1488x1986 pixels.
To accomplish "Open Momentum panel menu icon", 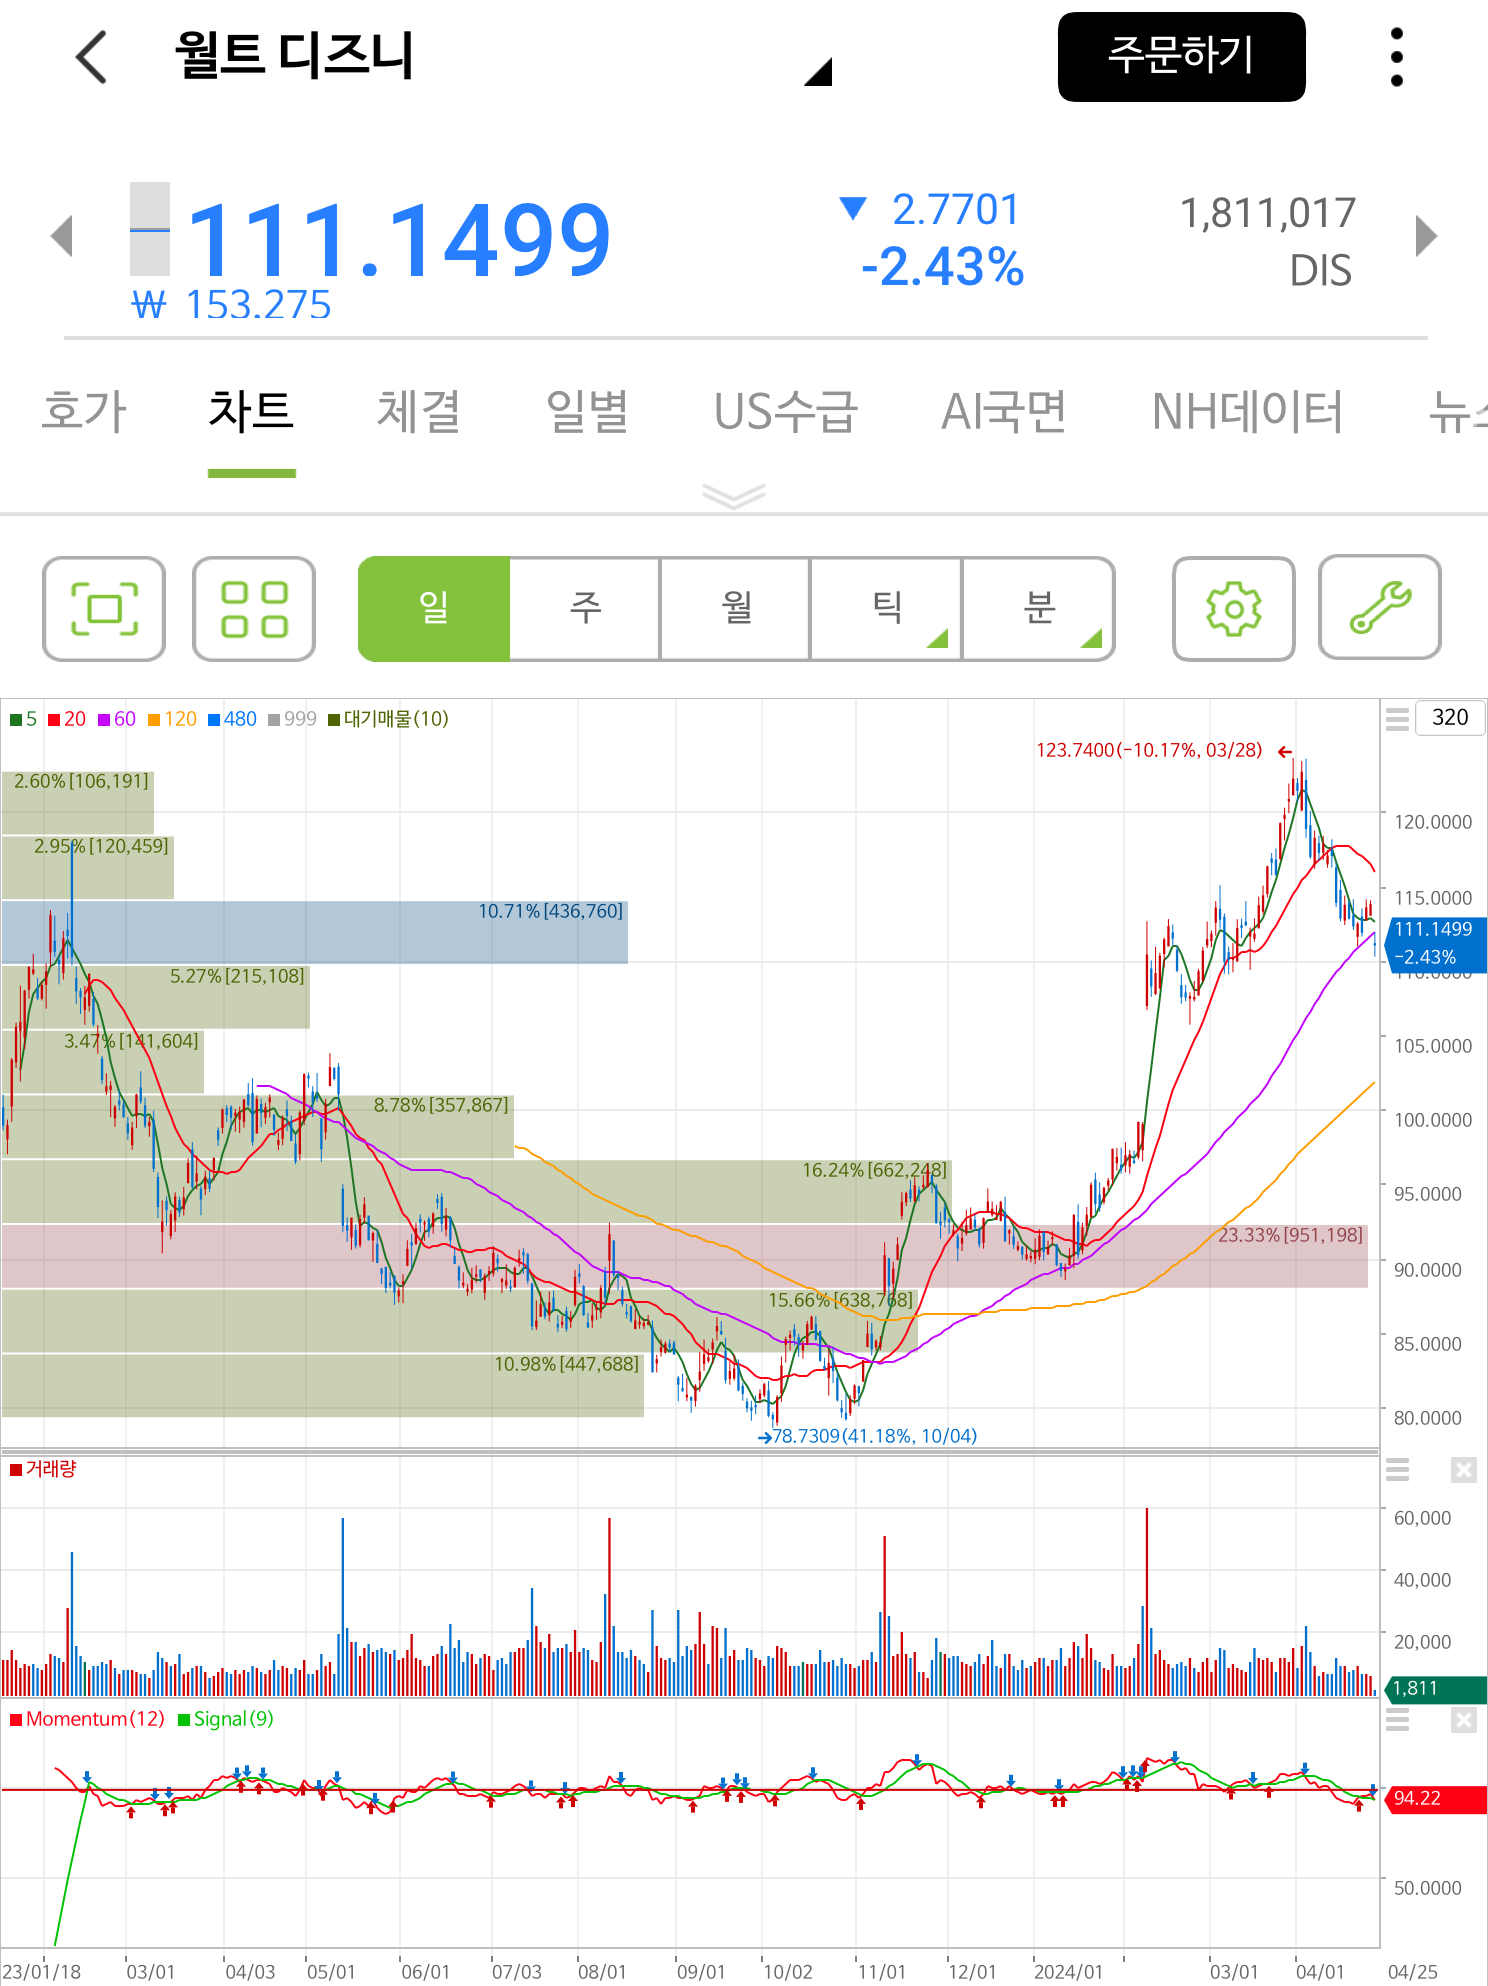I will pos(1397,1719).
